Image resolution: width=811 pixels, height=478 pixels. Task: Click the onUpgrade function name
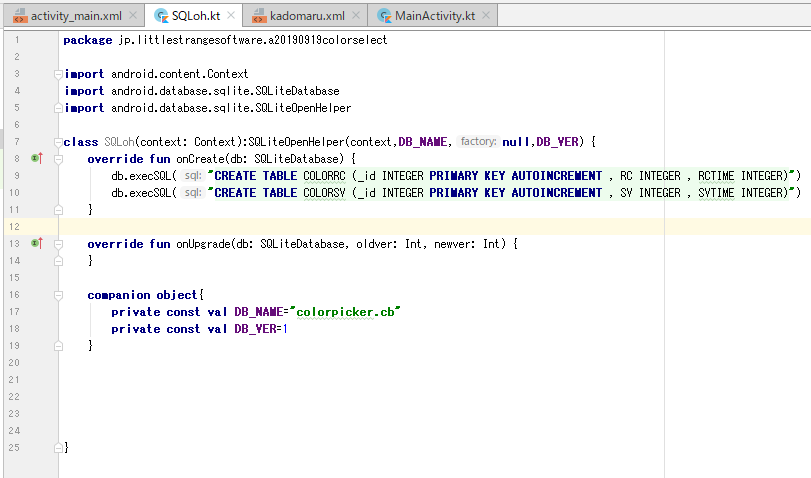(x=203, y=244)
